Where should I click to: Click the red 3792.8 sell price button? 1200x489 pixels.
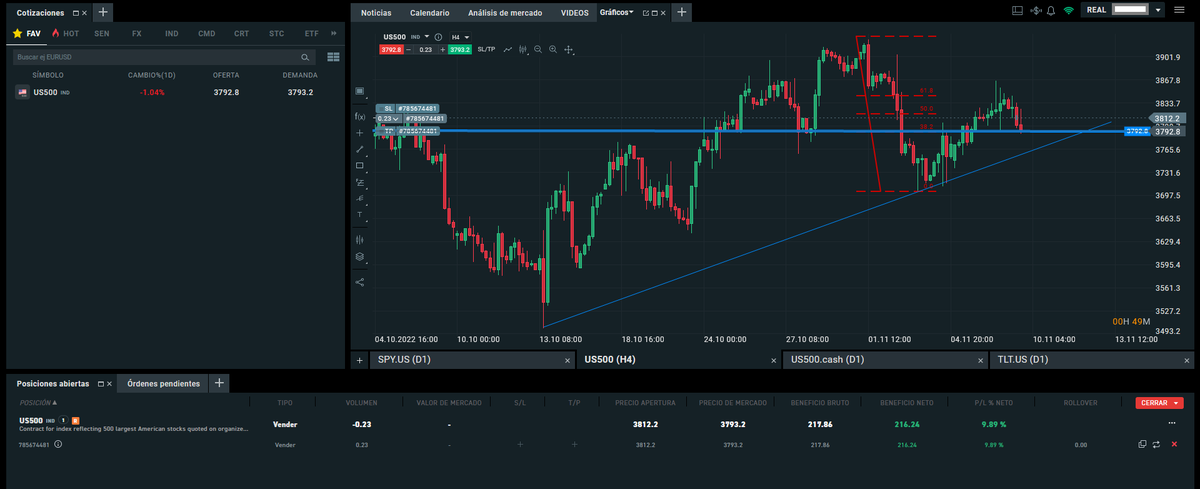click(x=391, y=49)
